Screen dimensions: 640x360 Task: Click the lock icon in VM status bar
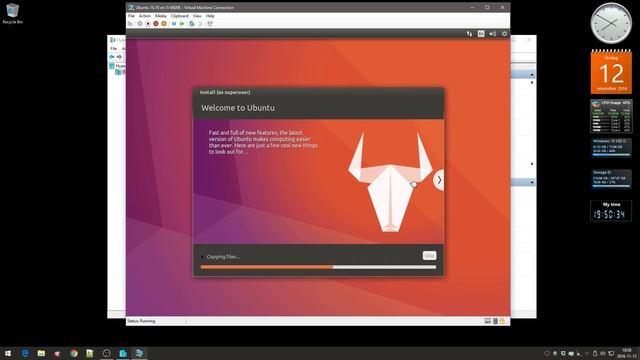coord(502,321)
